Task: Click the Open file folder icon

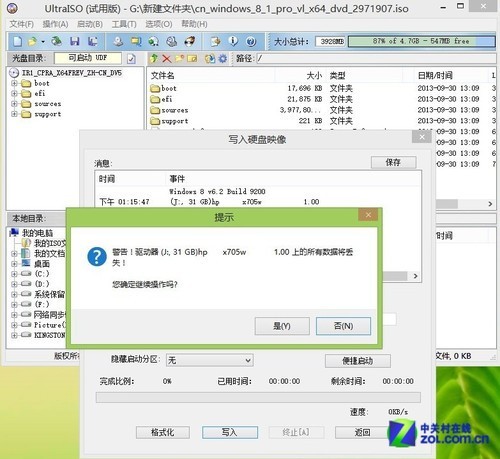Action: tap(33, 41)
